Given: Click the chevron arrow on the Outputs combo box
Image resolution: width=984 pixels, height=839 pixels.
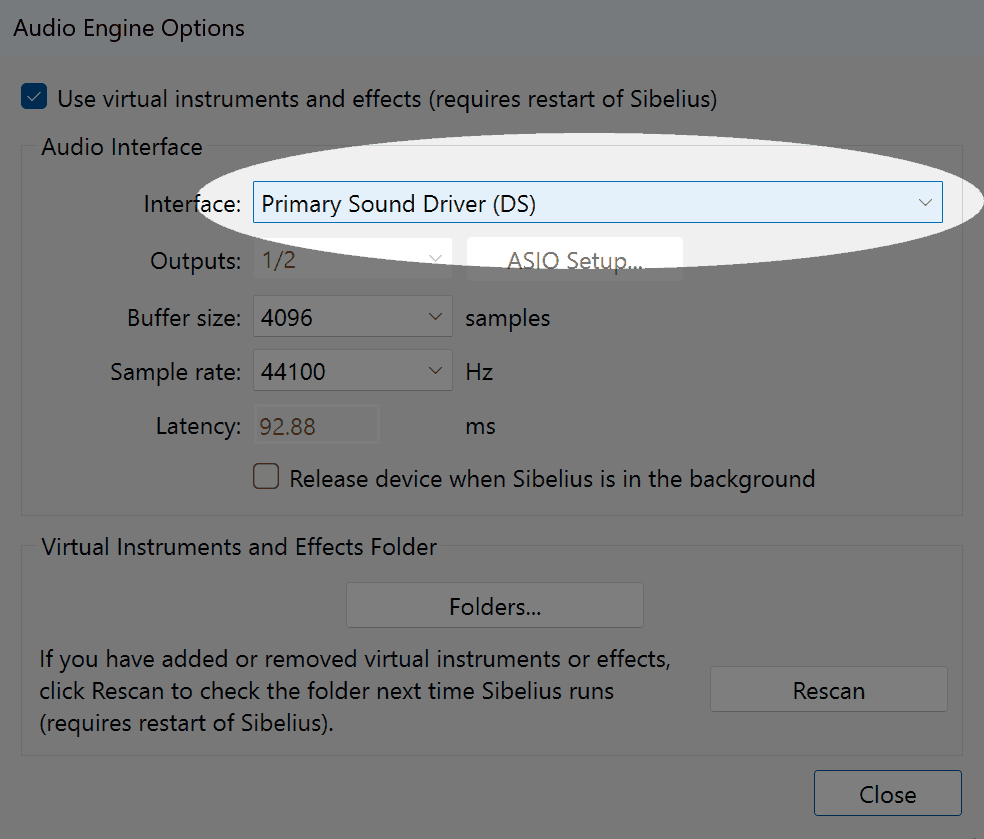Looking at the screenshot, I should (435, 260).
